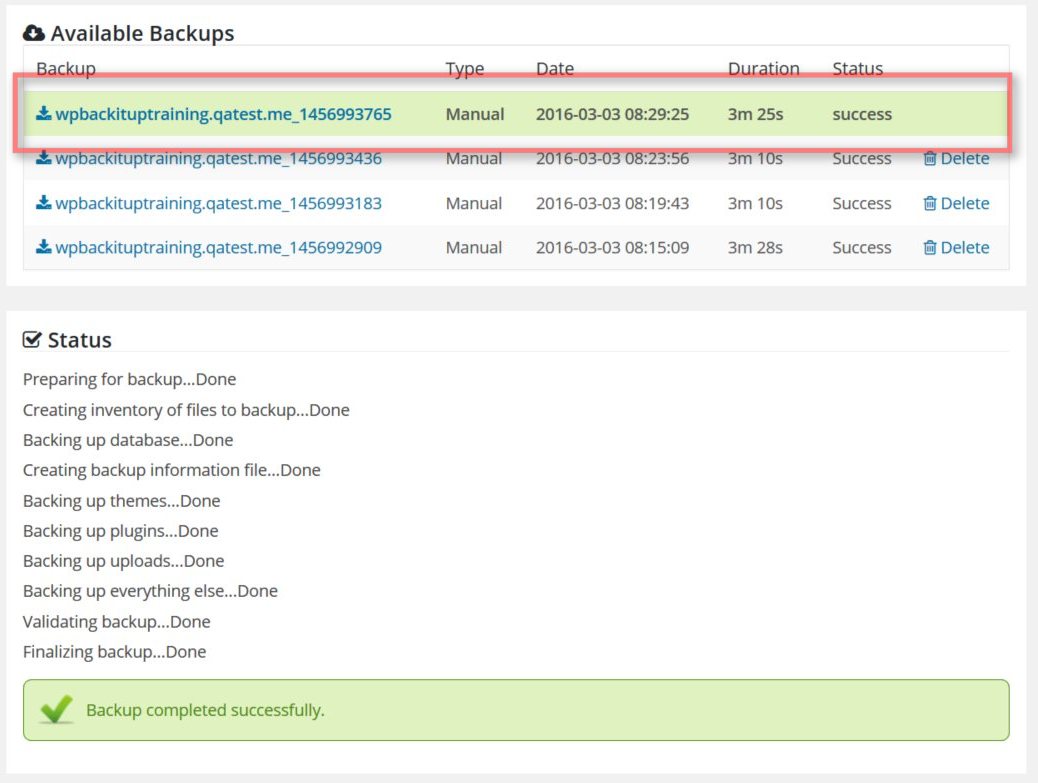The image size is (1038, 783).
Task: Open backup link wpbackituptraining.qatest.me_1456993765
Action: point(223,114)
